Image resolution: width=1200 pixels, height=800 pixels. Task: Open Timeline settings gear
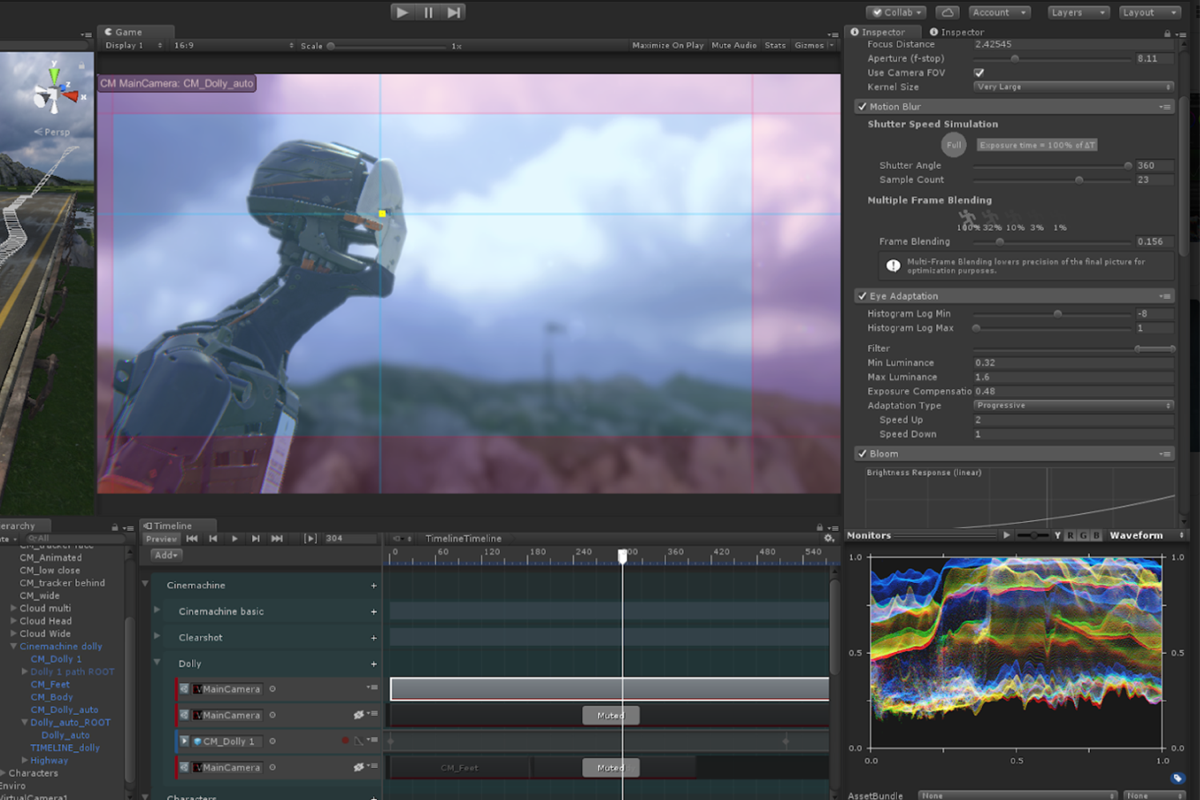click(828, 538)
